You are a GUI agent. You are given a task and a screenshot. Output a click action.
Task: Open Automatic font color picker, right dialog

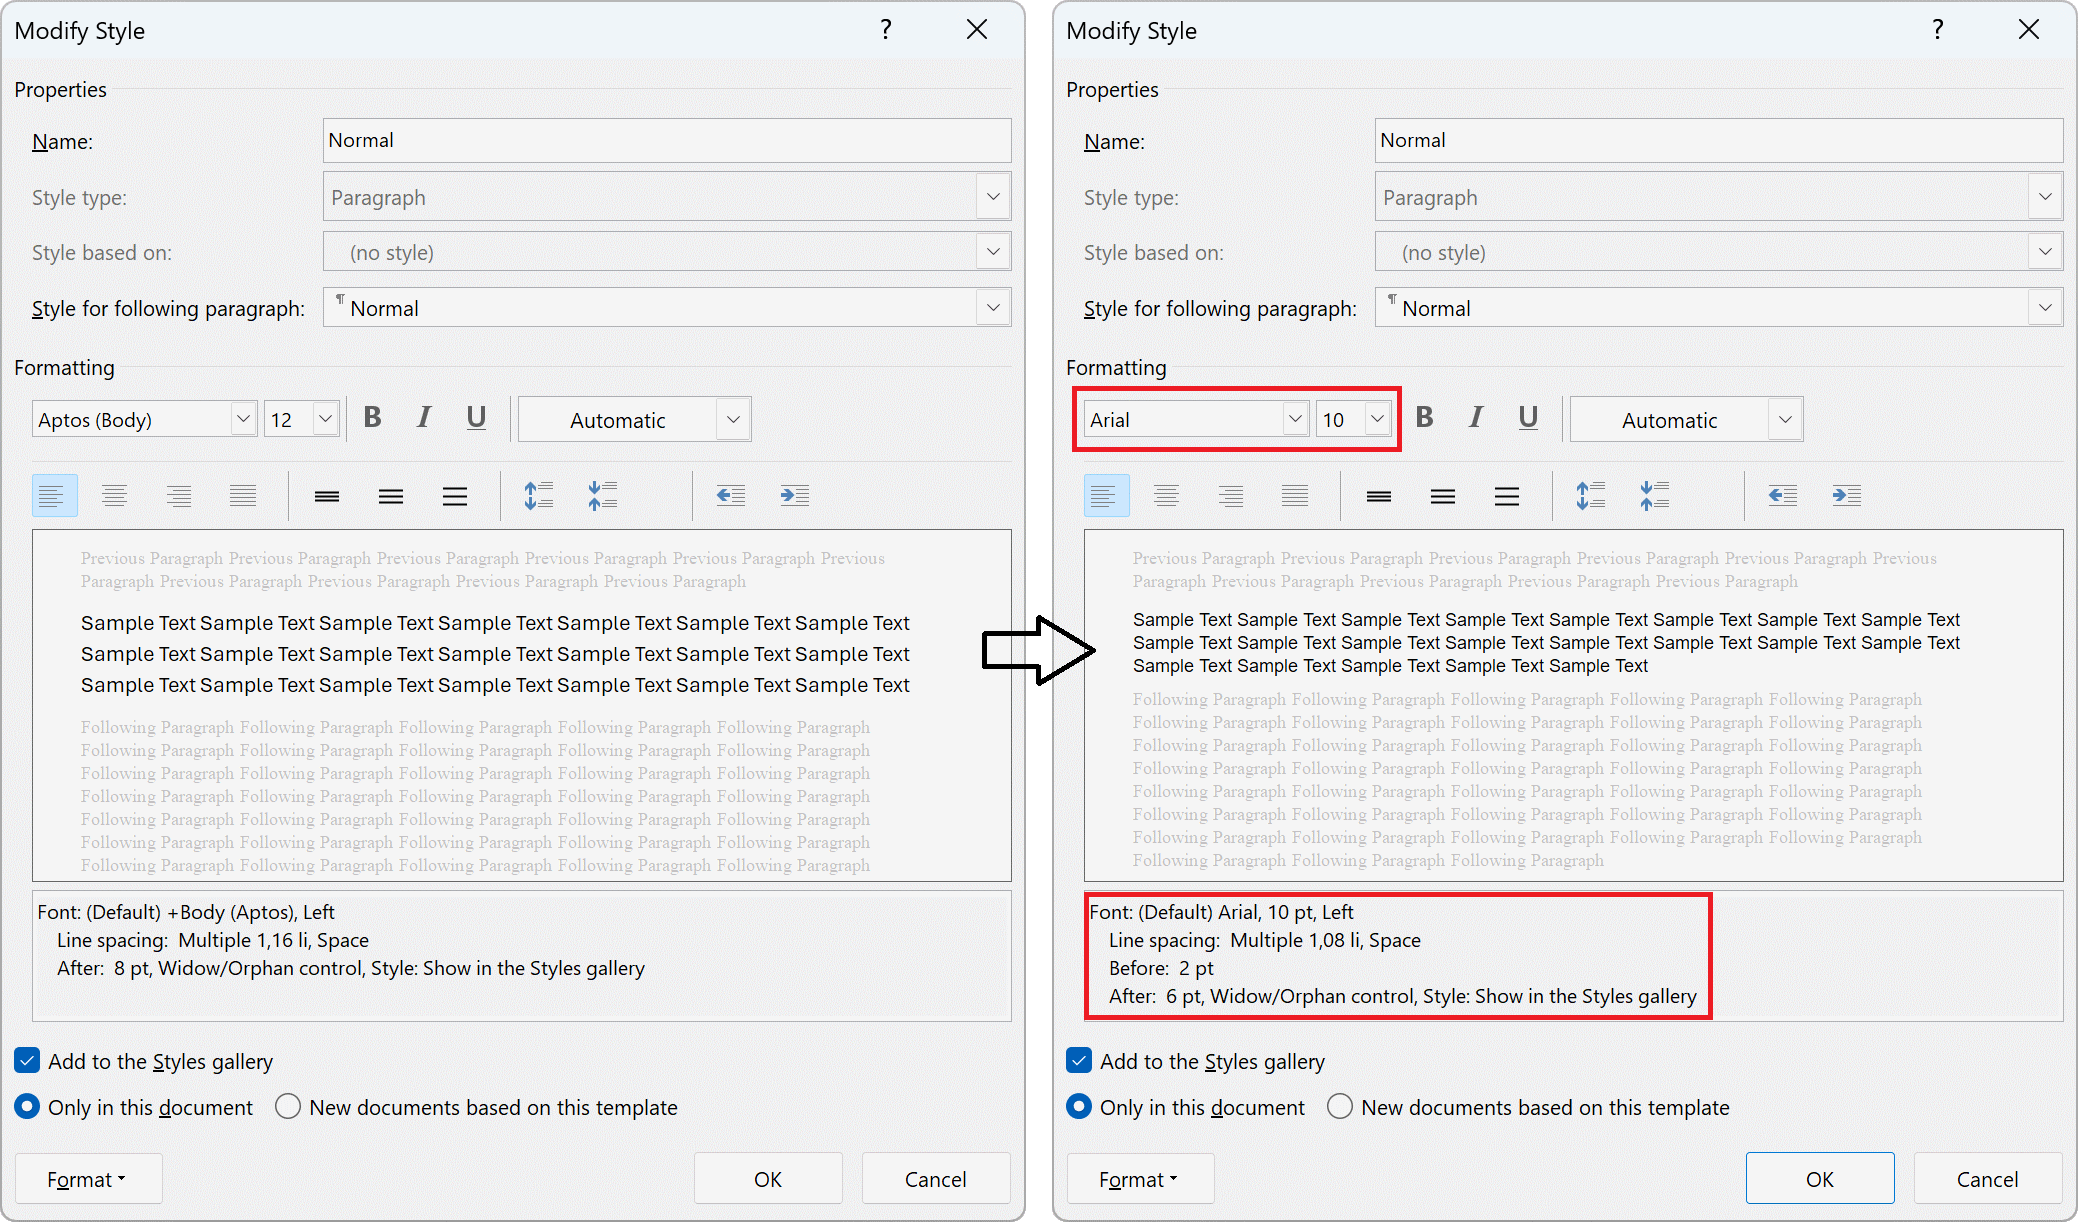pyautogui.click(x=1785, y=420)
